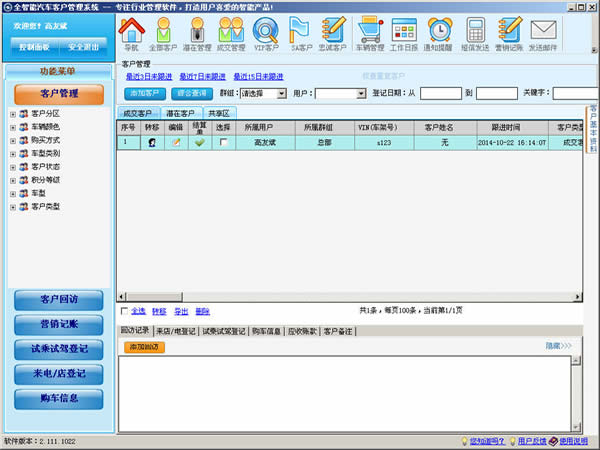Click the edit pencil icon in row 1
Image resolution: width=600 pixels, height=450 pixels.
[176, 142]
